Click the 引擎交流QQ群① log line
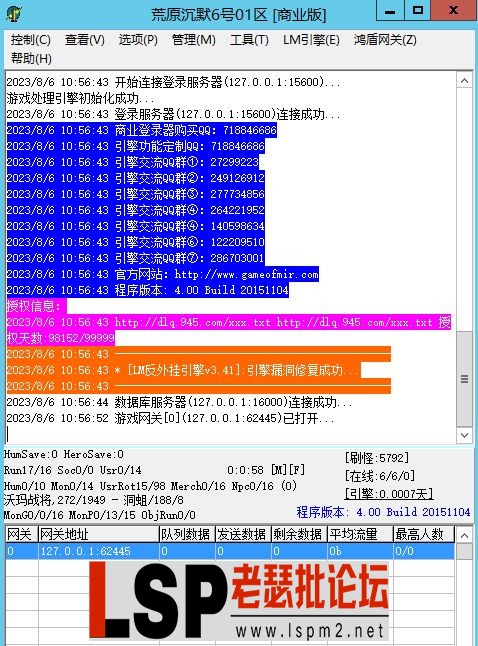 click(133, 162)
